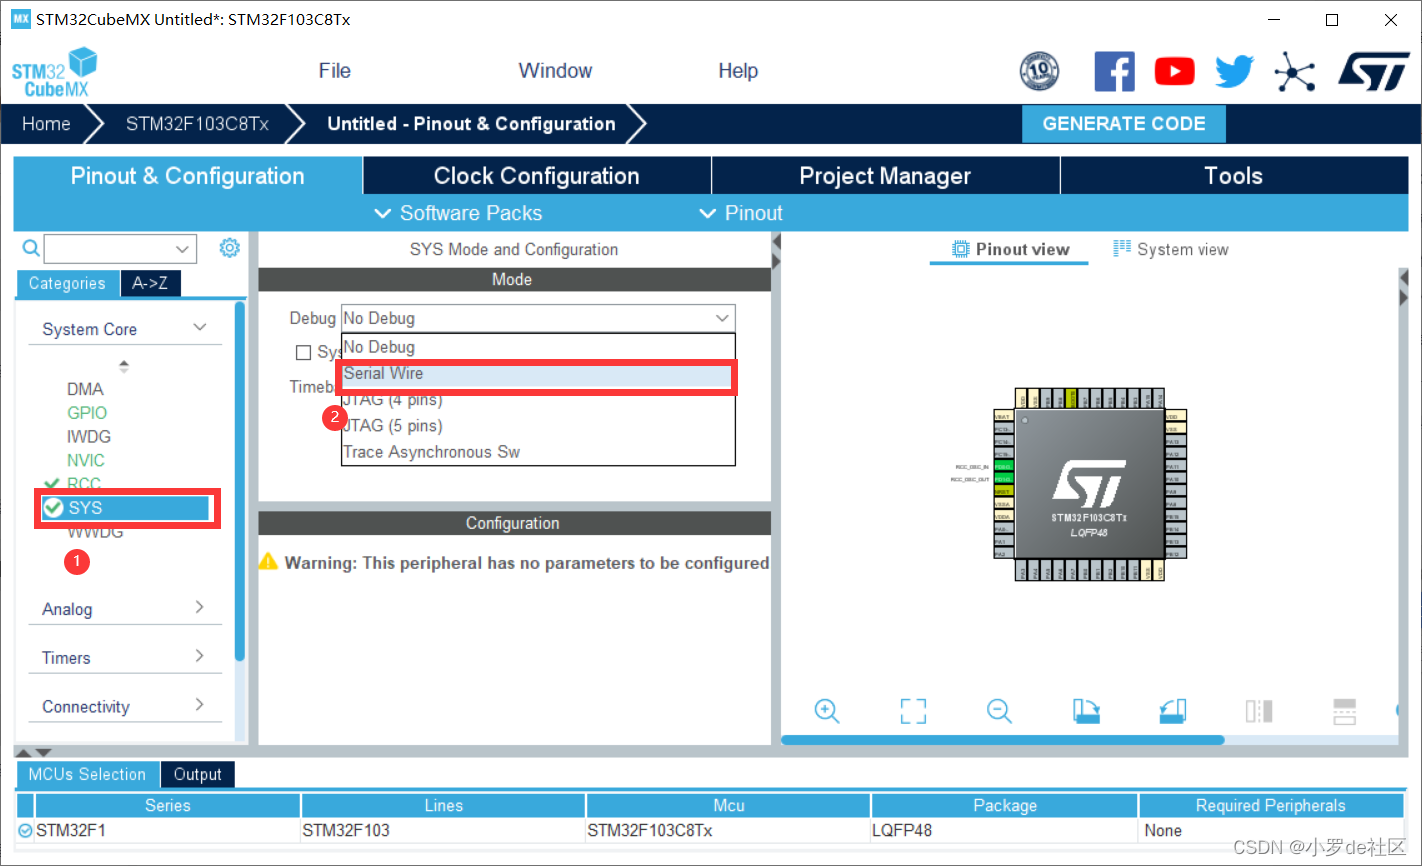Select SYS in System Core list

[x=126, y=508]
